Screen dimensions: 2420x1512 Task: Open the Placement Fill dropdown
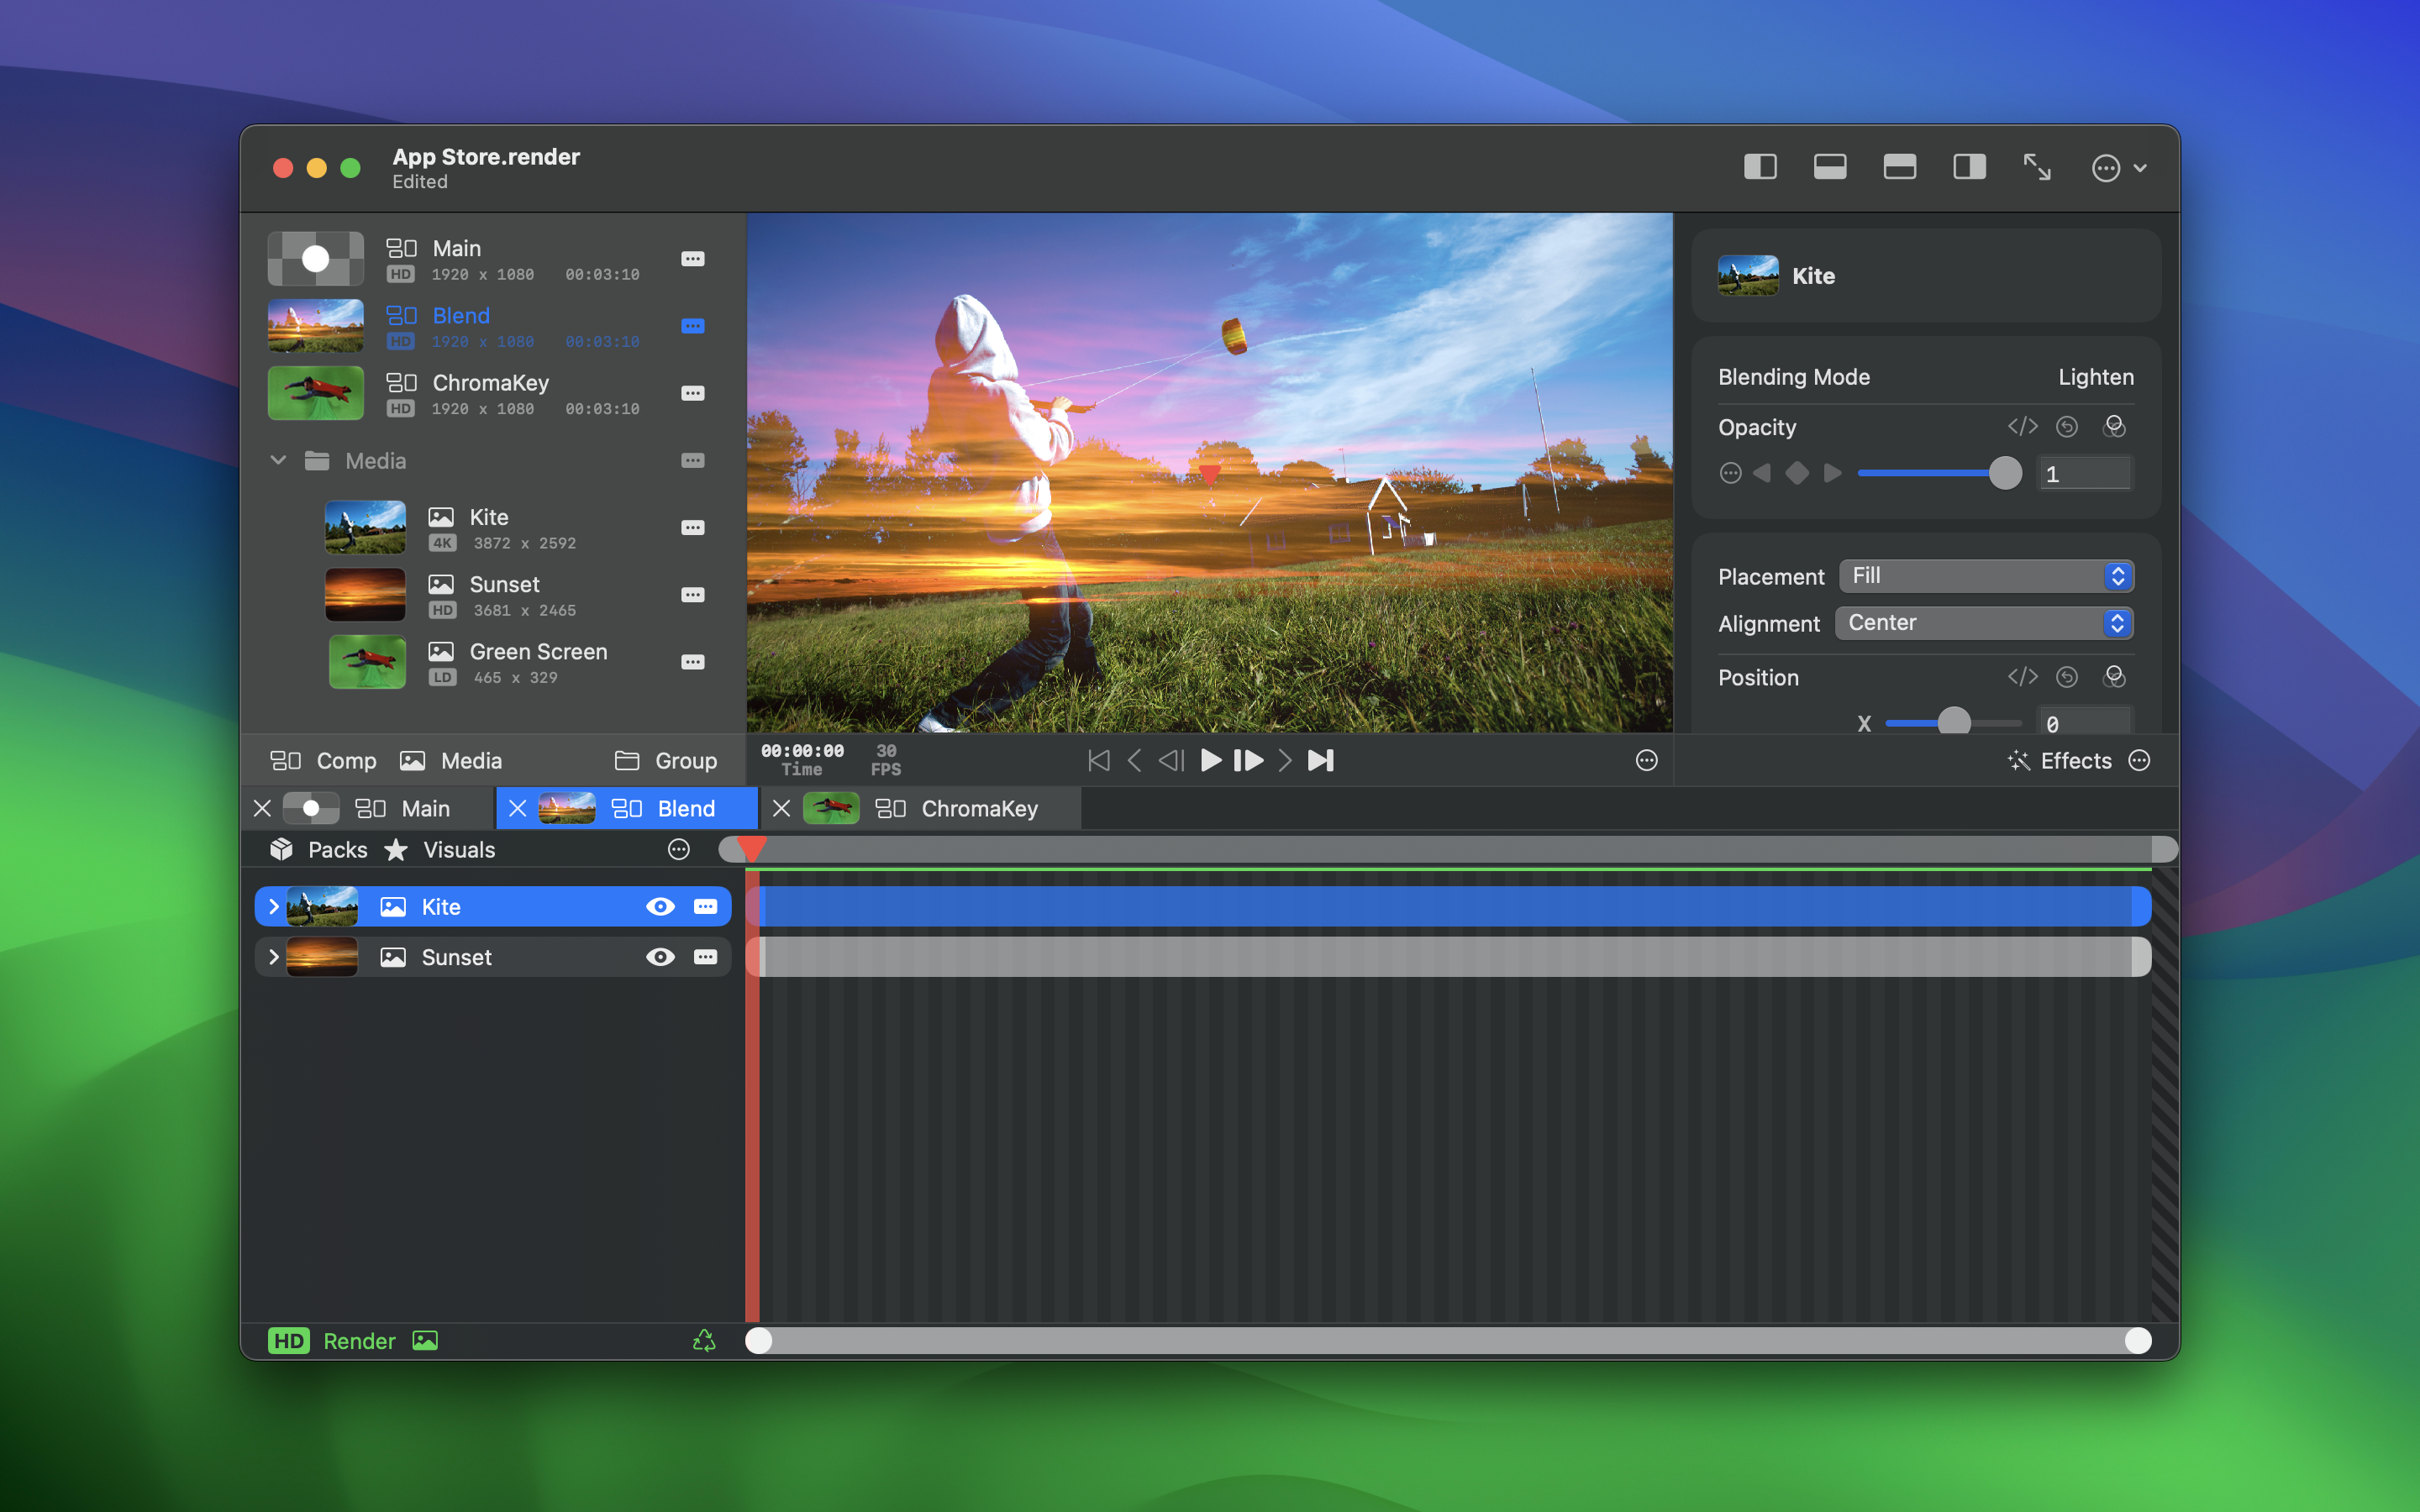tap(1986, 576)
